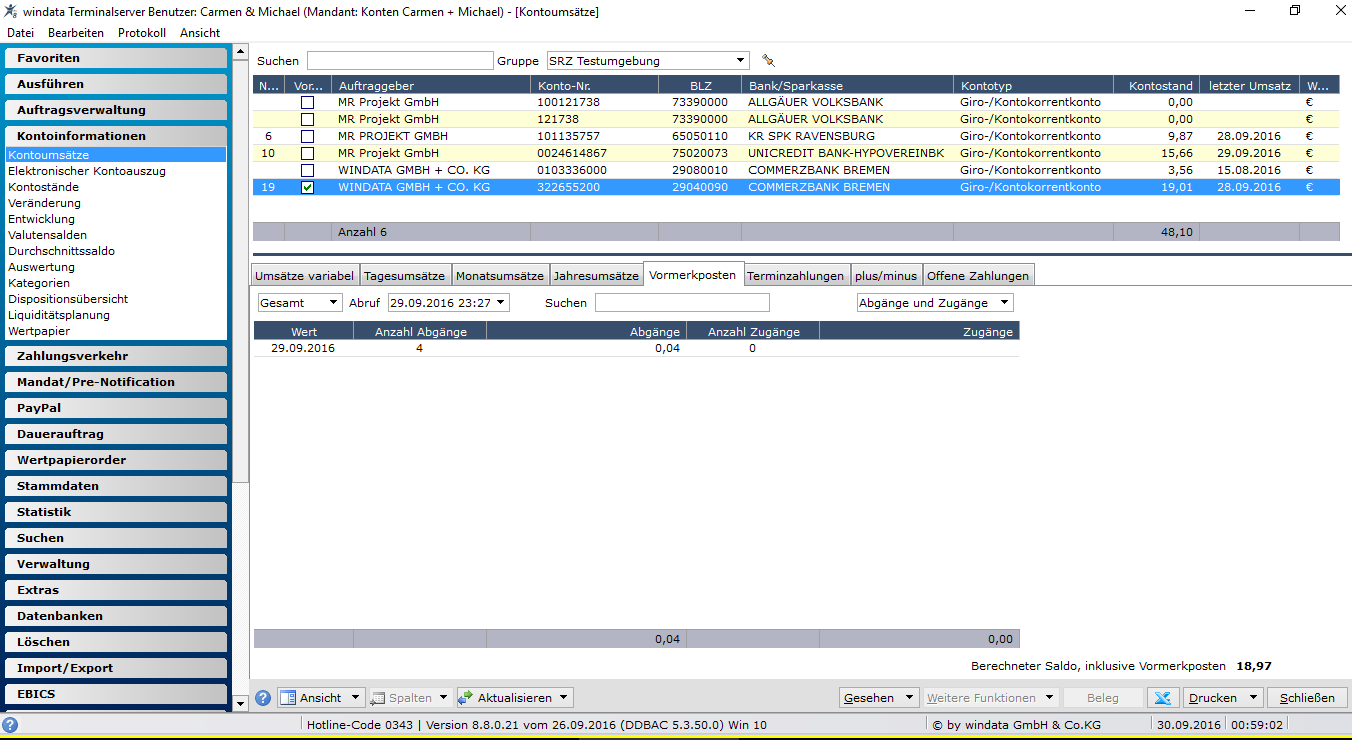Uncheck the WINDATA Commerzbank 322655200 checkbox

pyautogui.click(x=308, y=187)
